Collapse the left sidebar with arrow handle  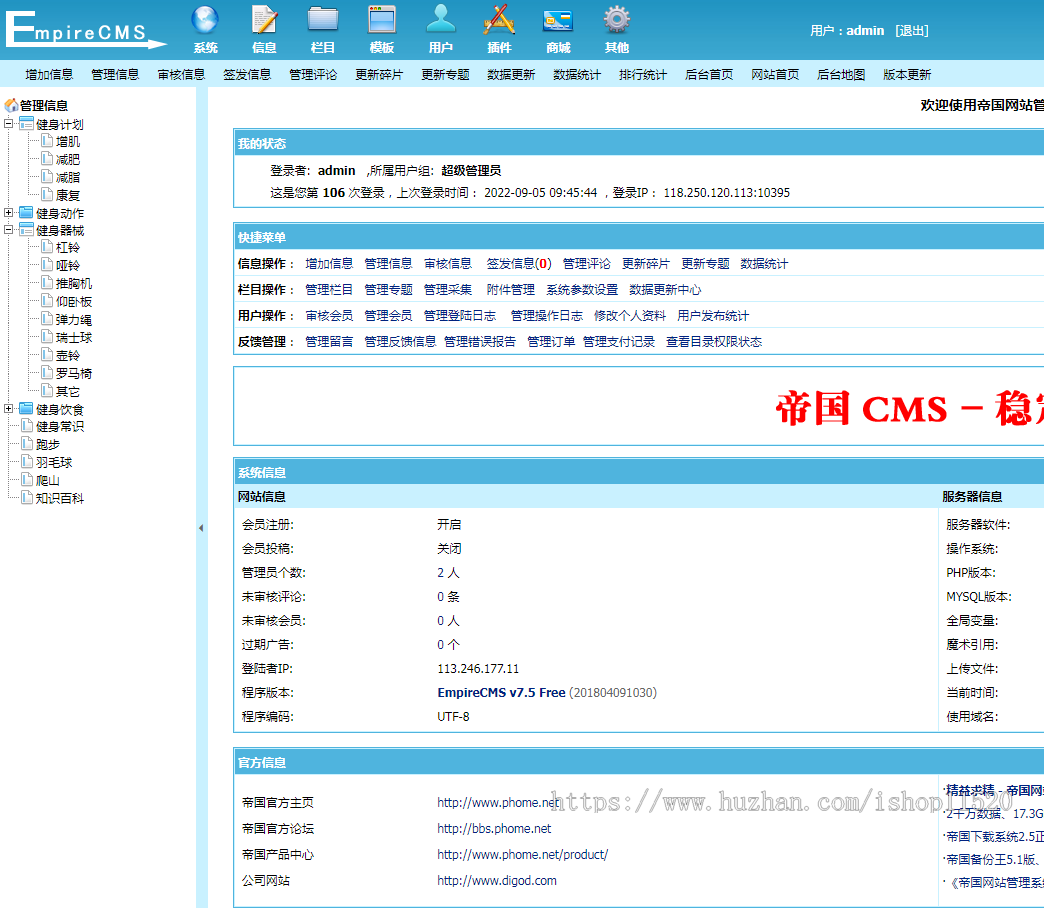201,528
